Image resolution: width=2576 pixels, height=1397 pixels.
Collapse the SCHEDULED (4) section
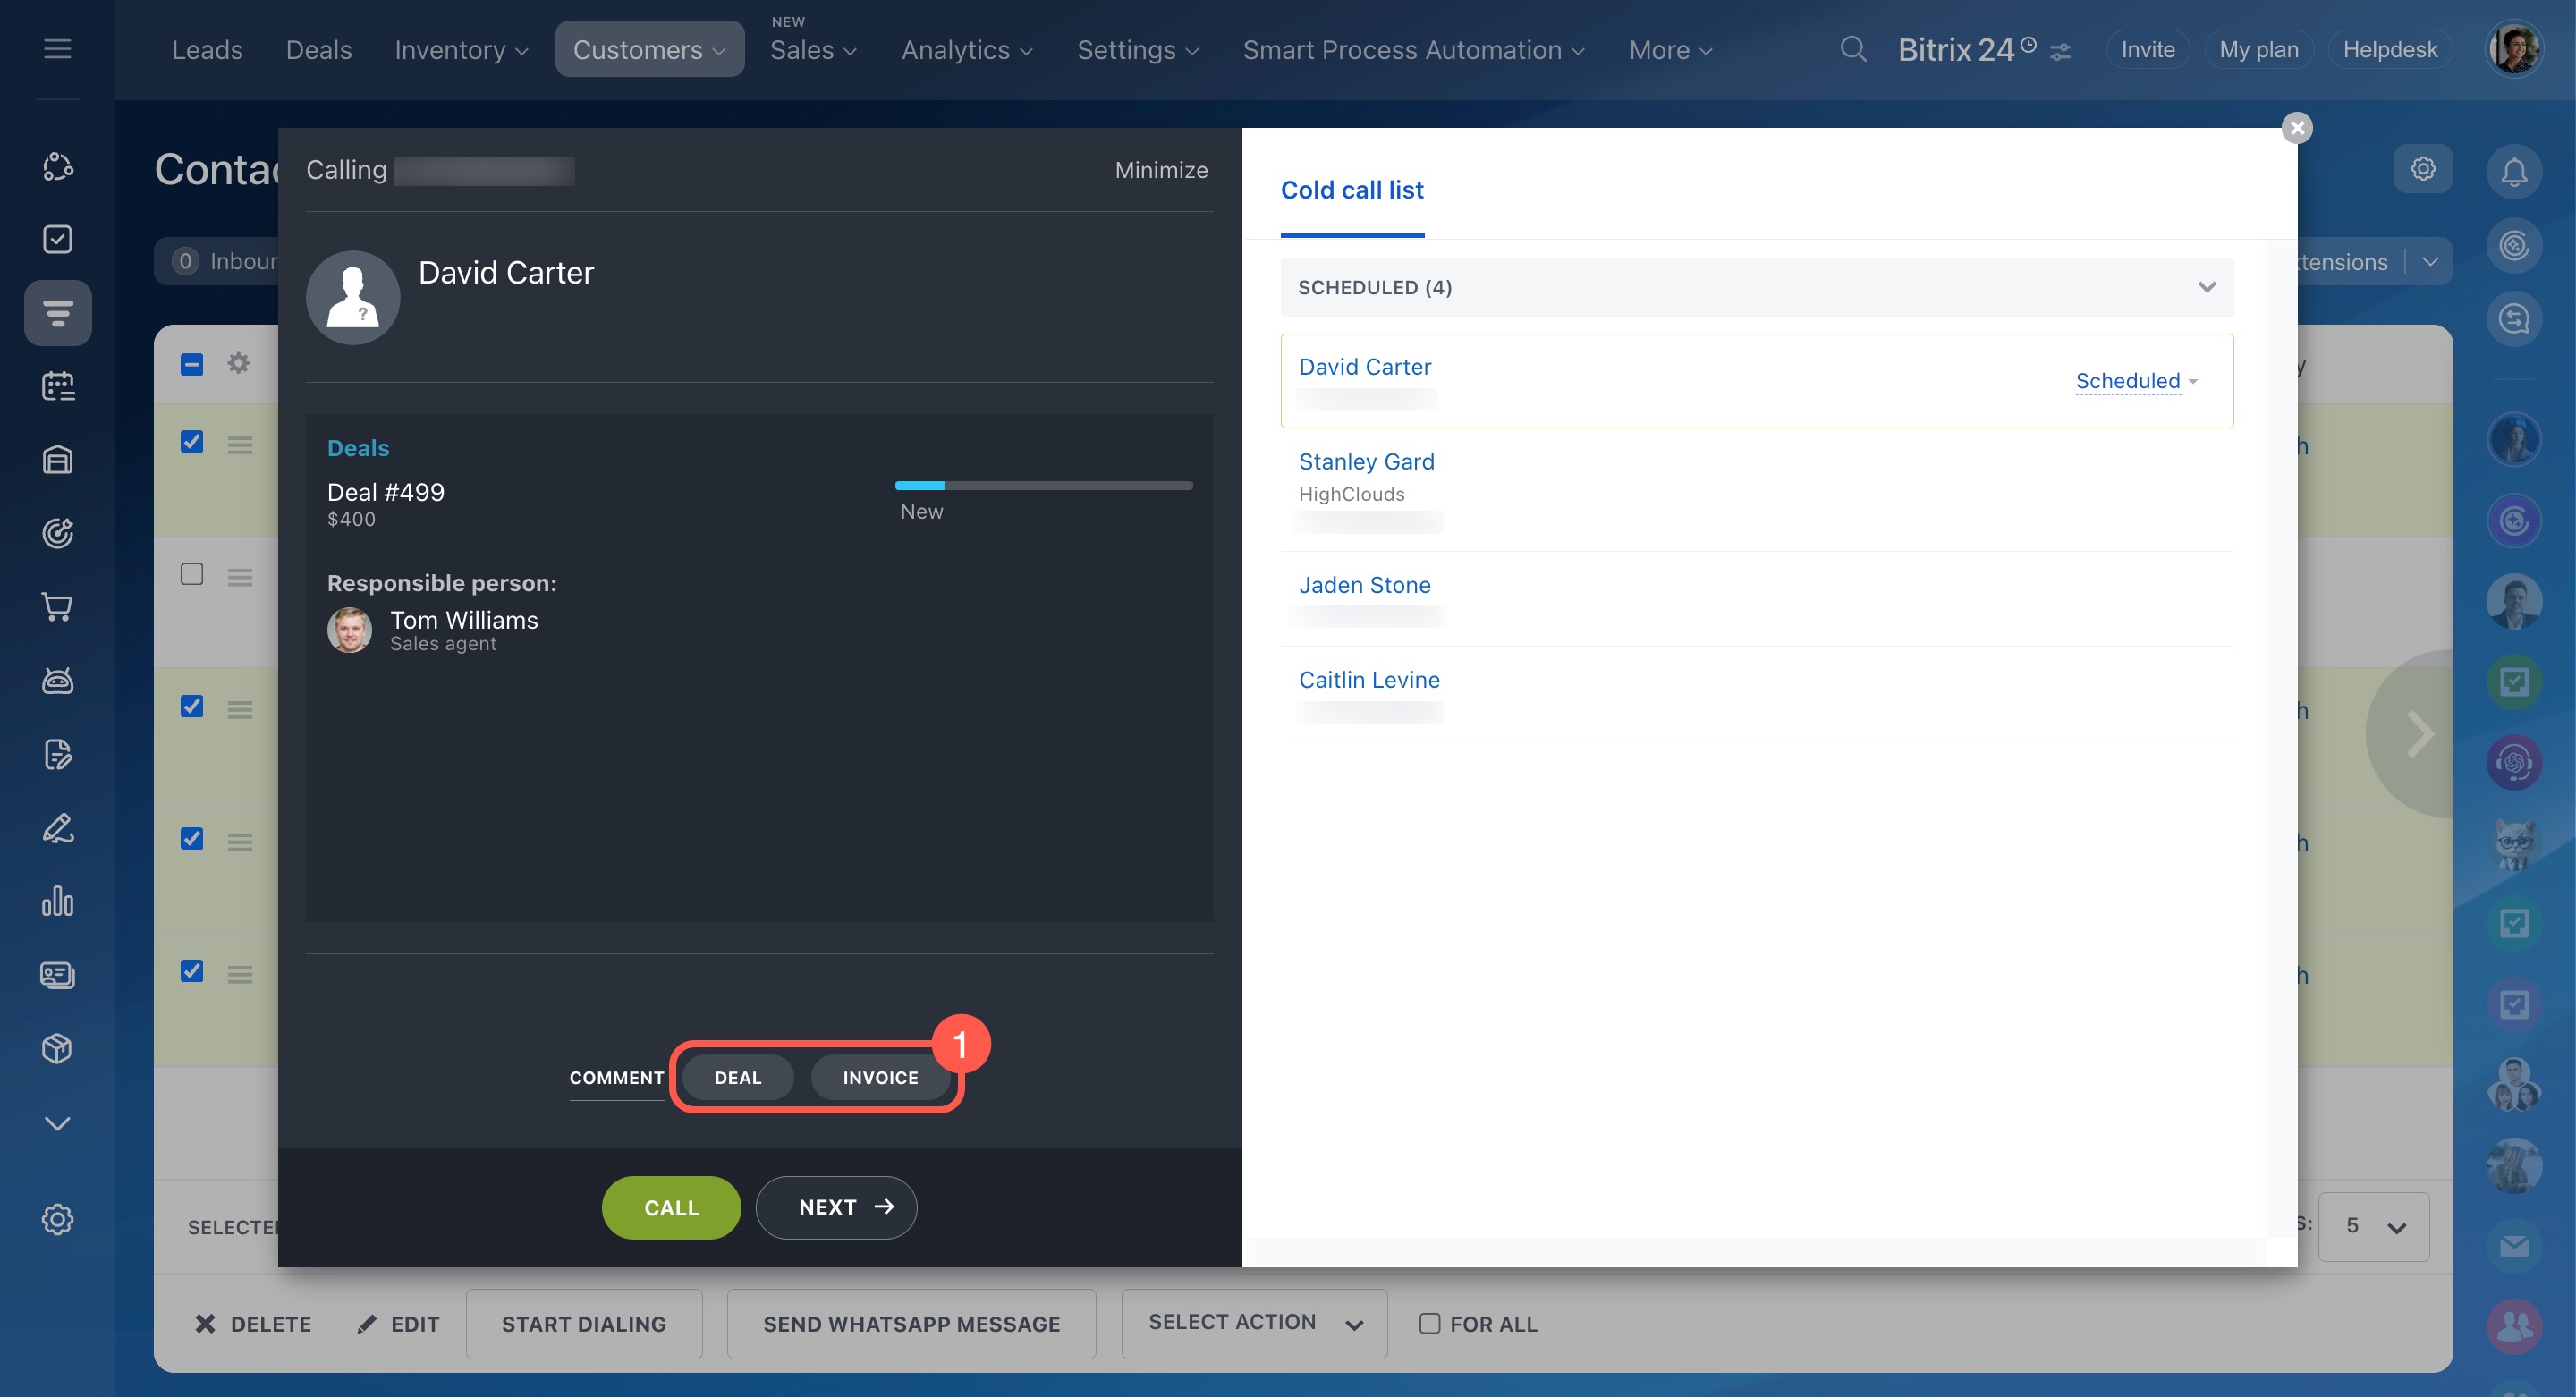(2206, 288)
